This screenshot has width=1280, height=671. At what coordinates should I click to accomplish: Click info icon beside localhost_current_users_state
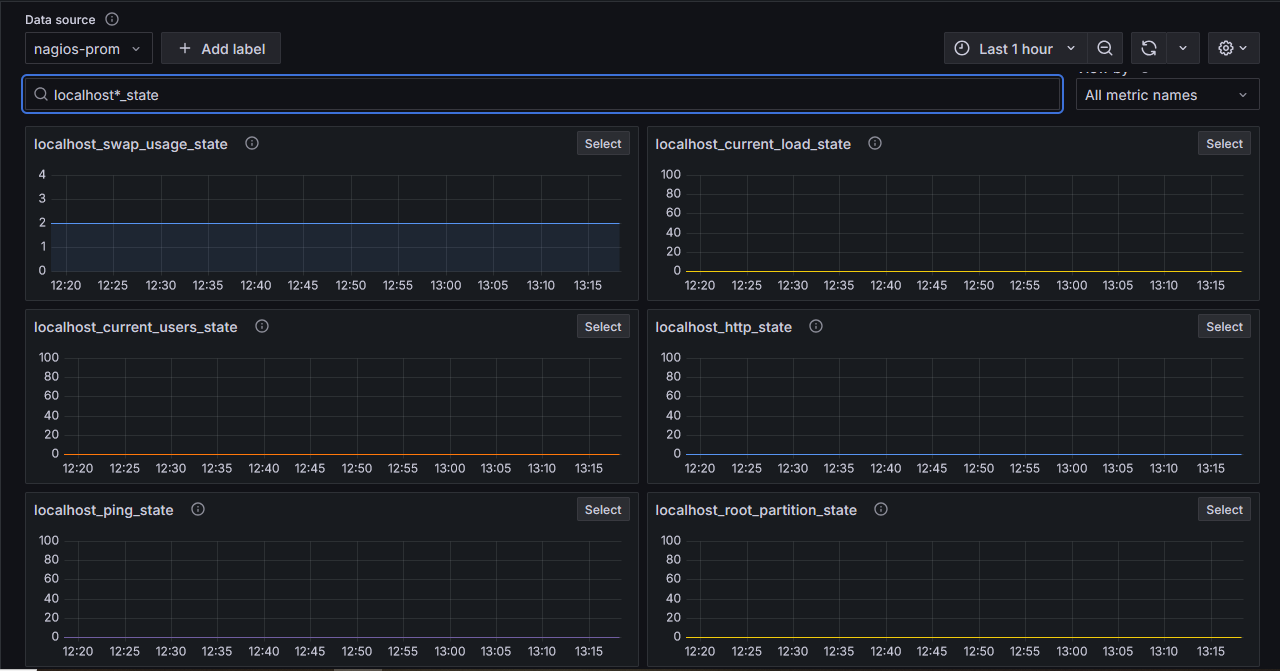point(262,326)
